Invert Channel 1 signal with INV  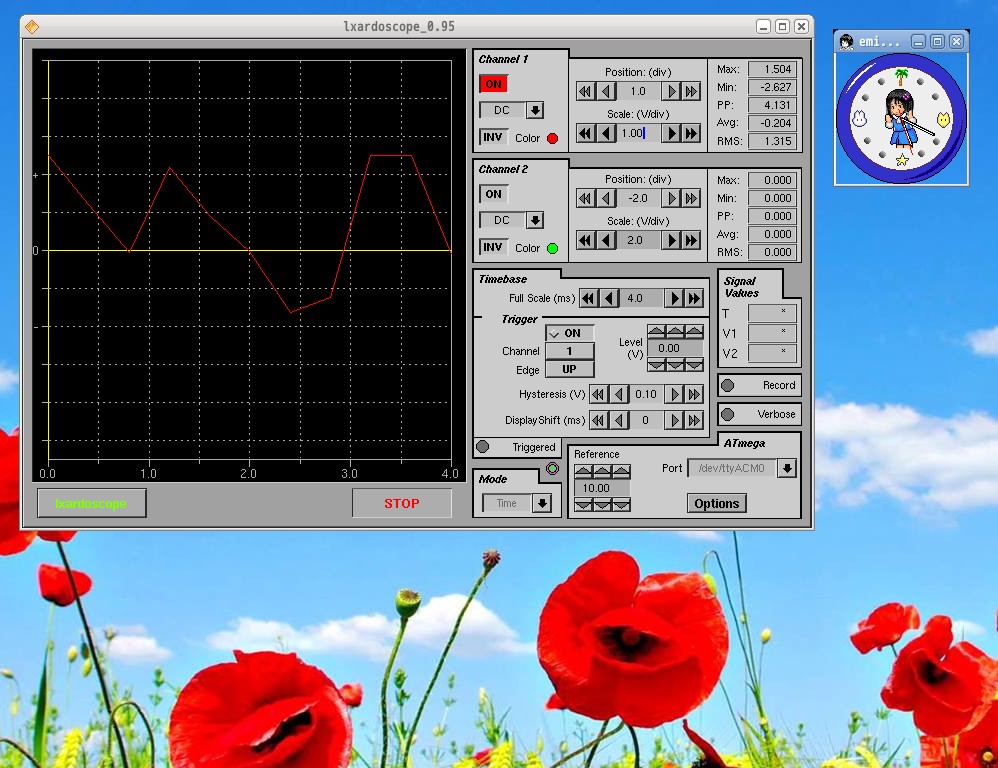pos(493,137)
